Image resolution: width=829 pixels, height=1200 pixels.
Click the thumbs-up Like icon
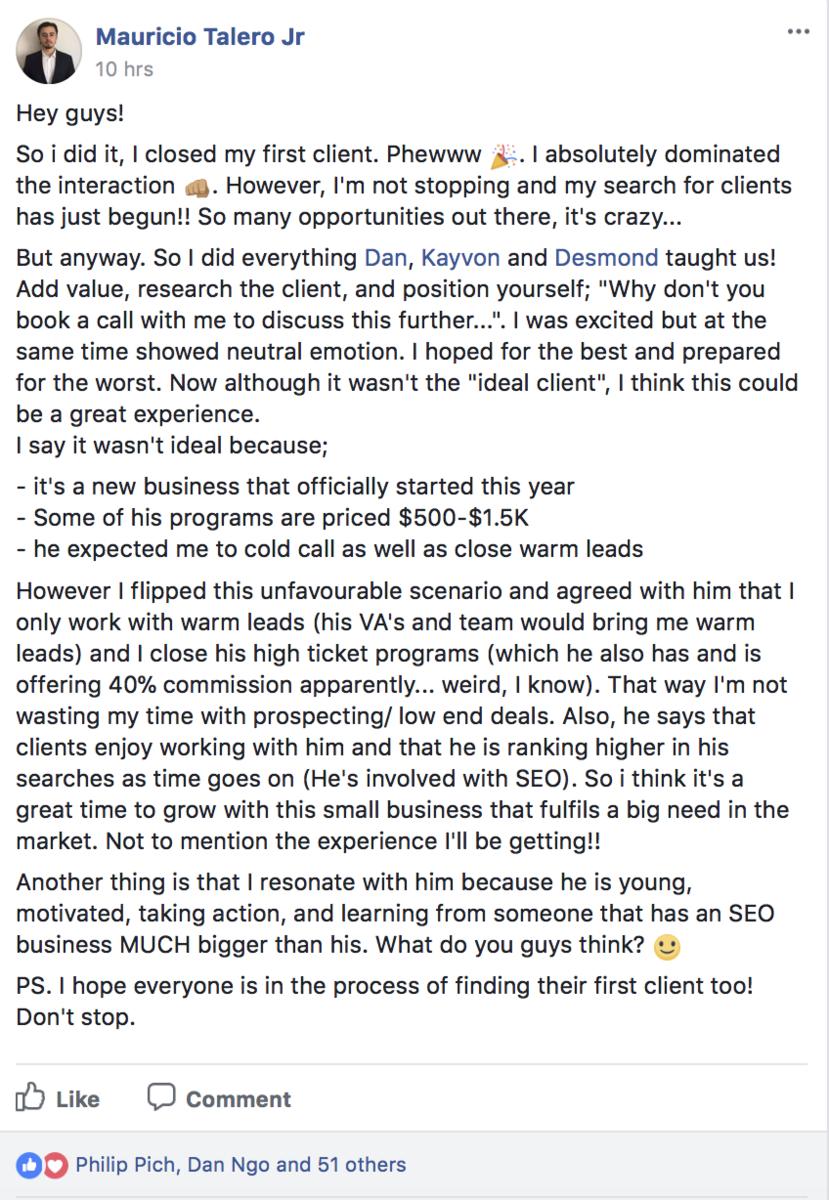(x=30, y=1097)
